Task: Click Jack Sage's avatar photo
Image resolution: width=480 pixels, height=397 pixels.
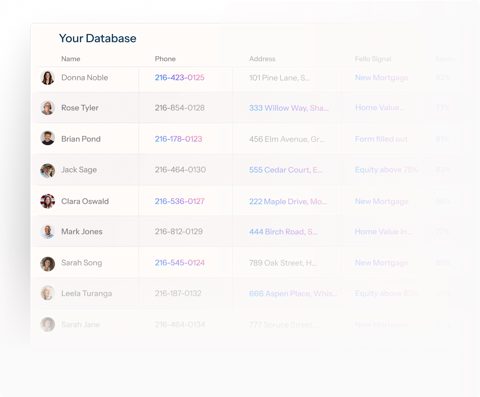Action: click(x=48, y=171)
